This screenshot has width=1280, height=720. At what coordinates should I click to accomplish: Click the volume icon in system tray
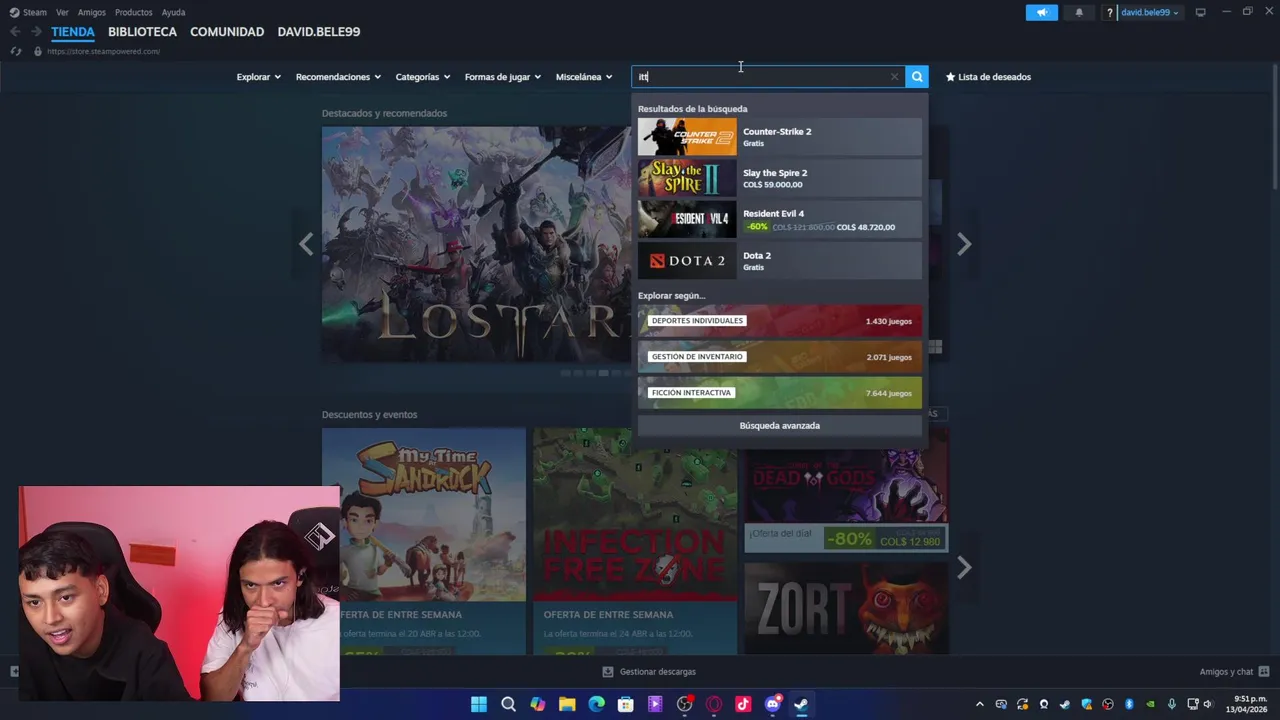pyautogui.click(x=1208, y=704)
